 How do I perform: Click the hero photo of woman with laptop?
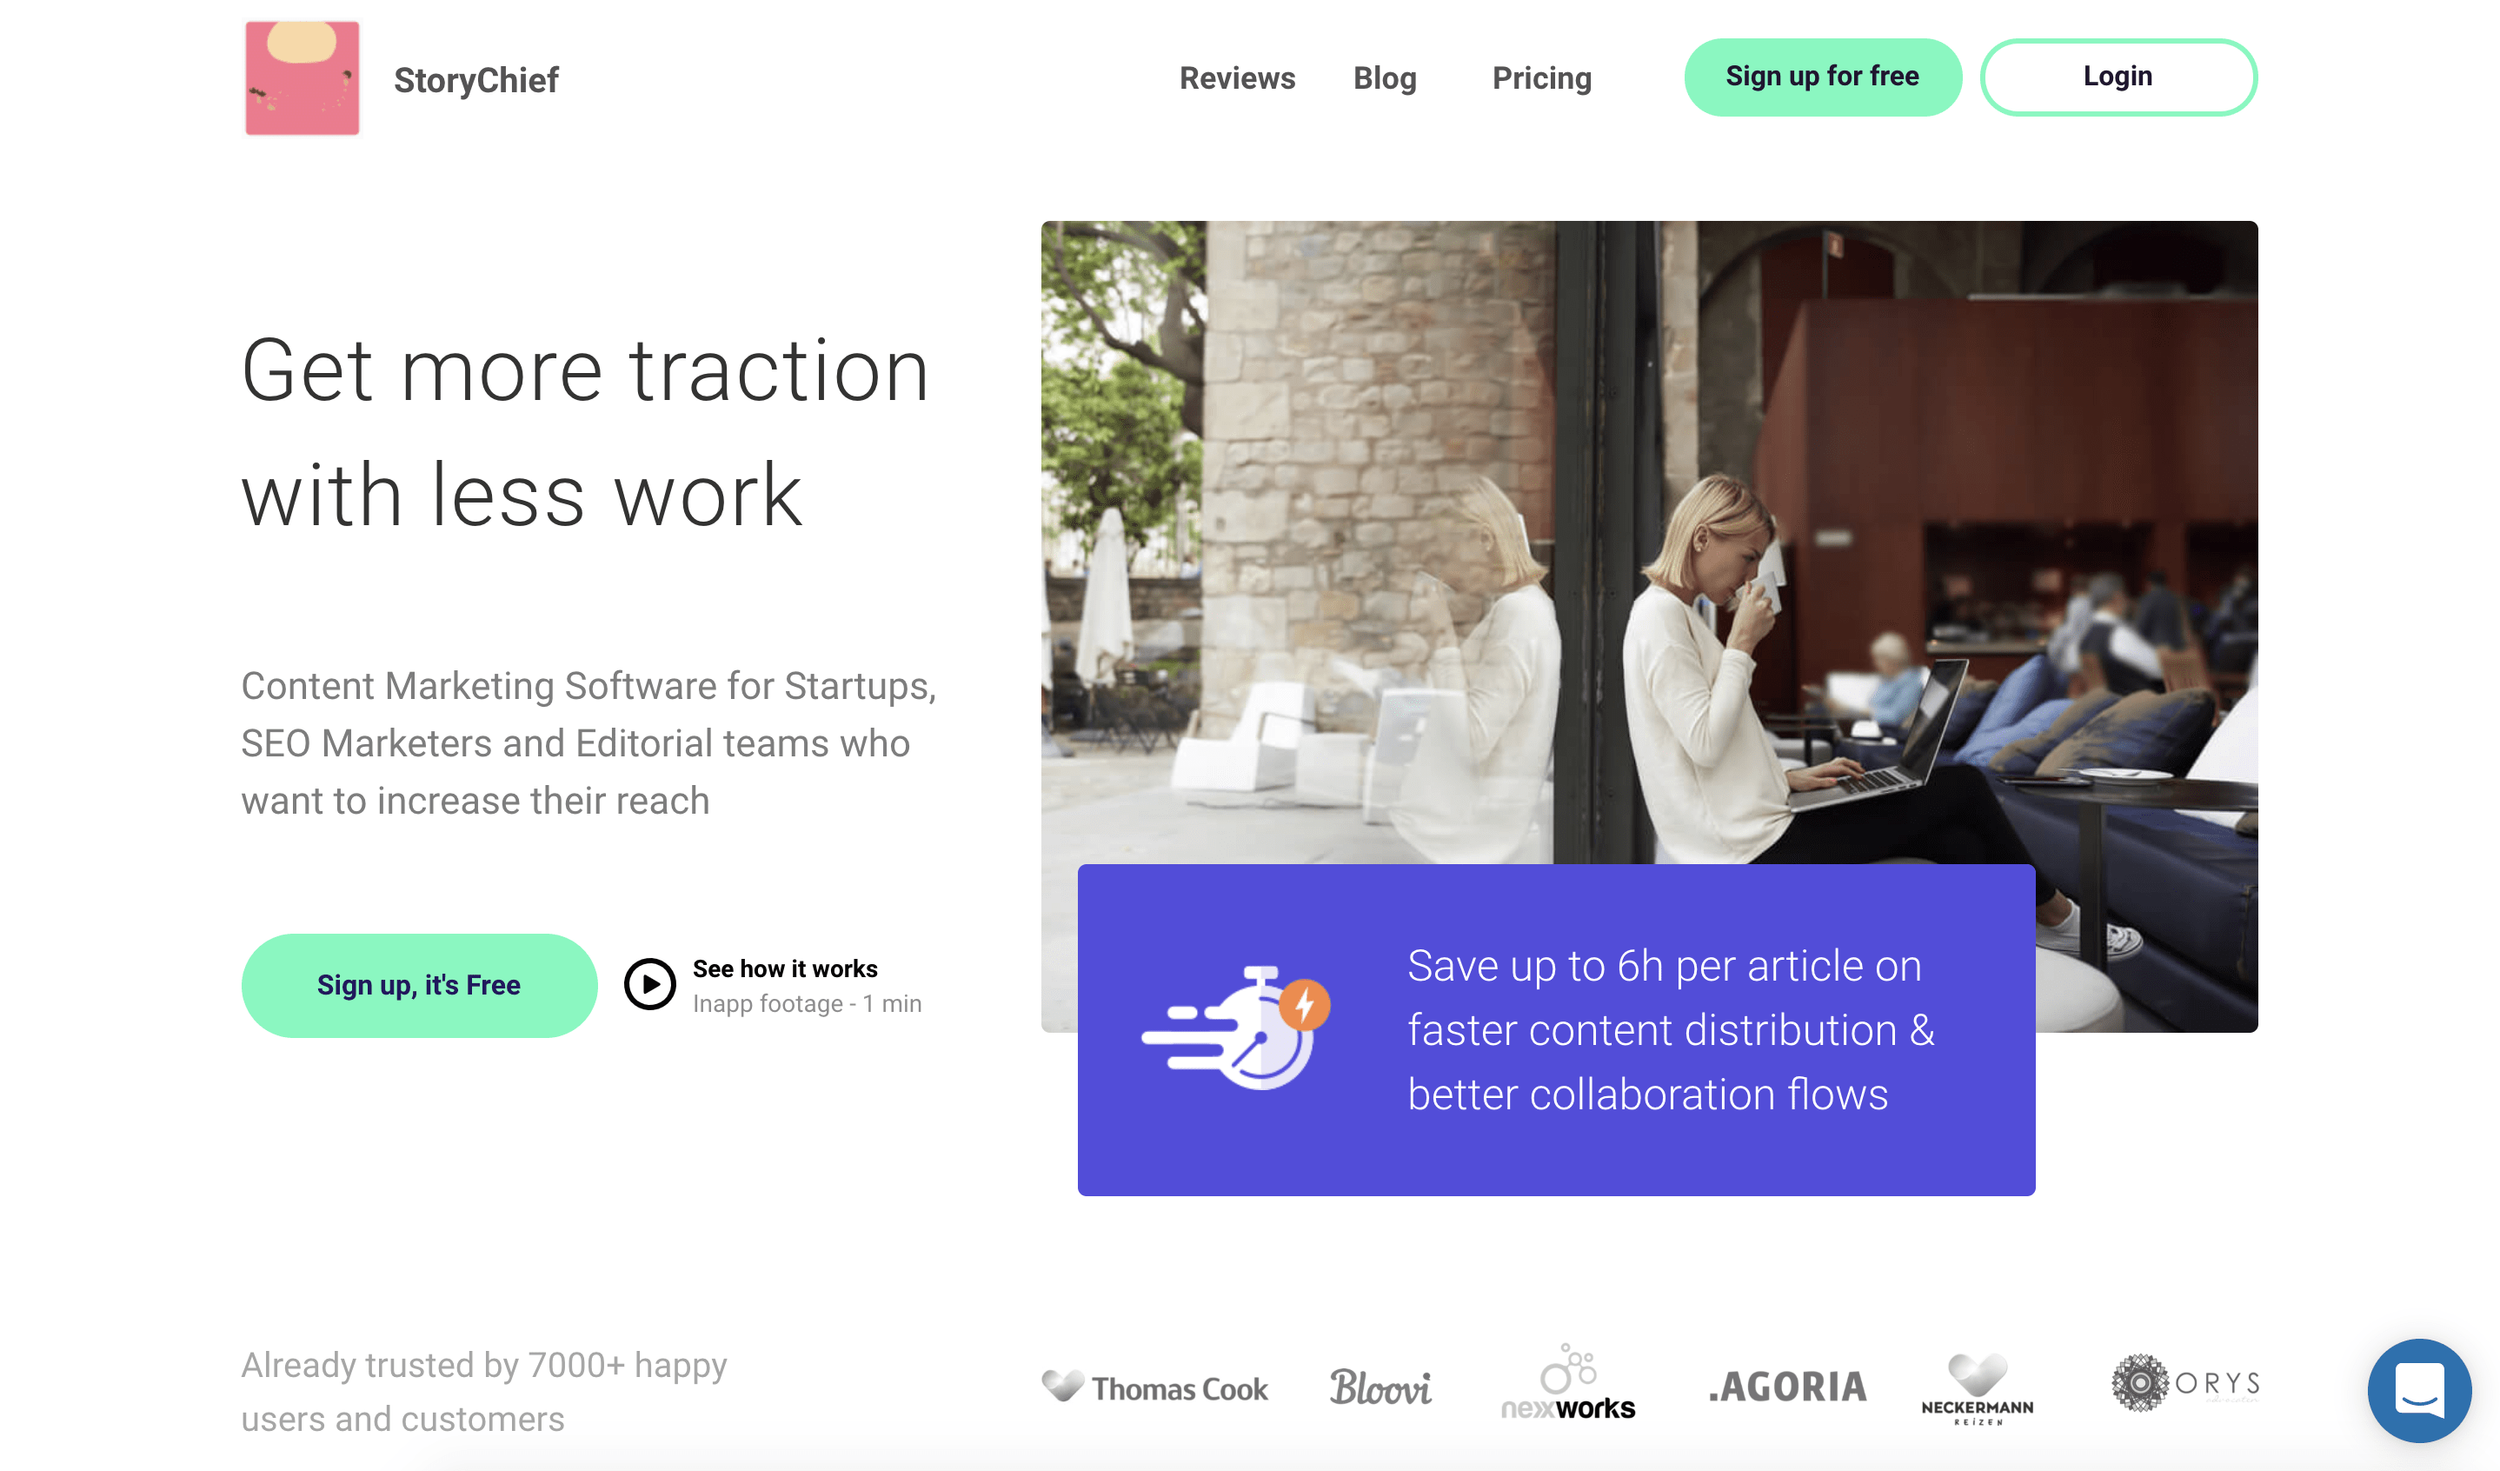(1648, 542)
